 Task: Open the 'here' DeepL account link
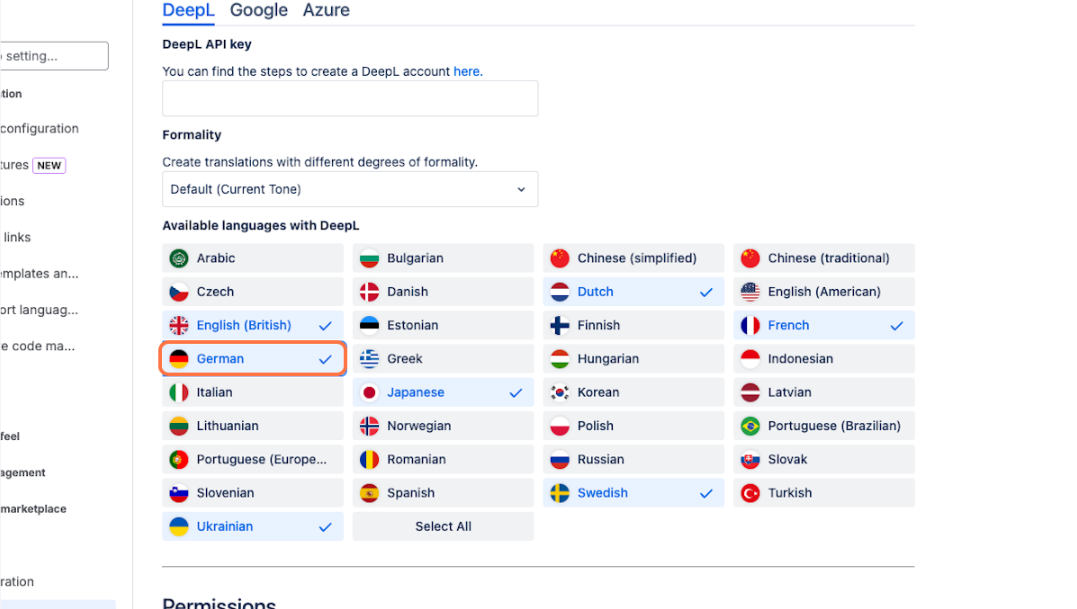(466, 71)
